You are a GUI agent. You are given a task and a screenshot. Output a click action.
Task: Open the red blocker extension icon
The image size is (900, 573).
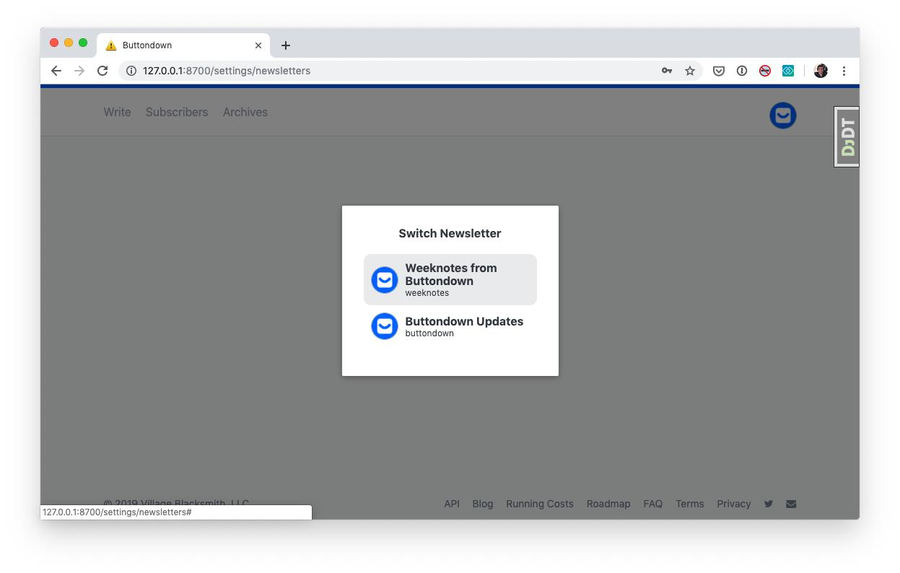(x=765, y=71)
